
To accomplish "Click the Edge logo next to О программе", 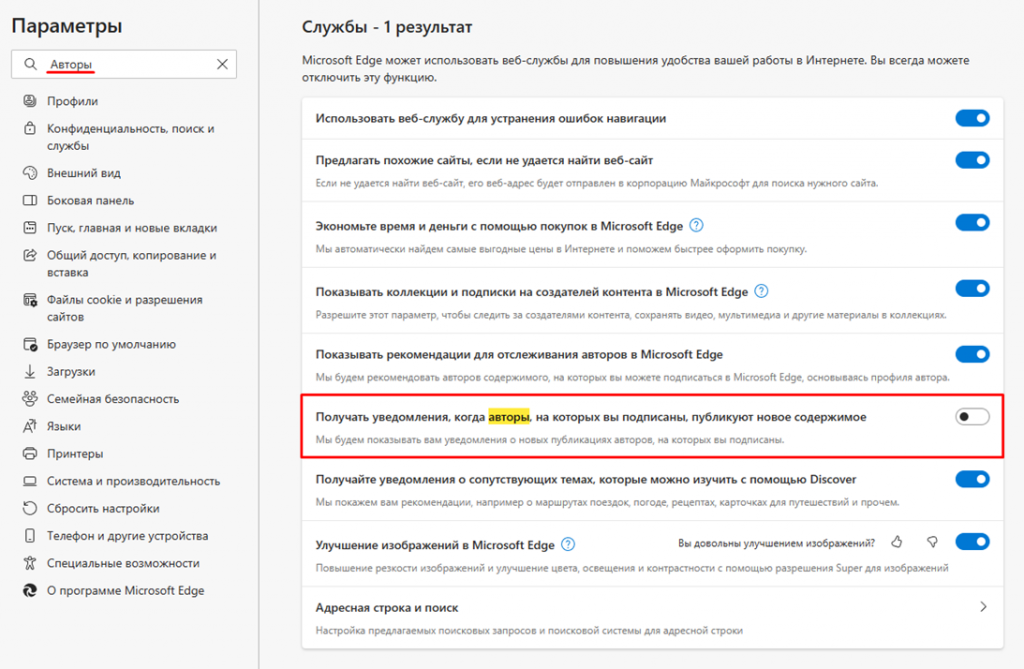I will point(29,590).
